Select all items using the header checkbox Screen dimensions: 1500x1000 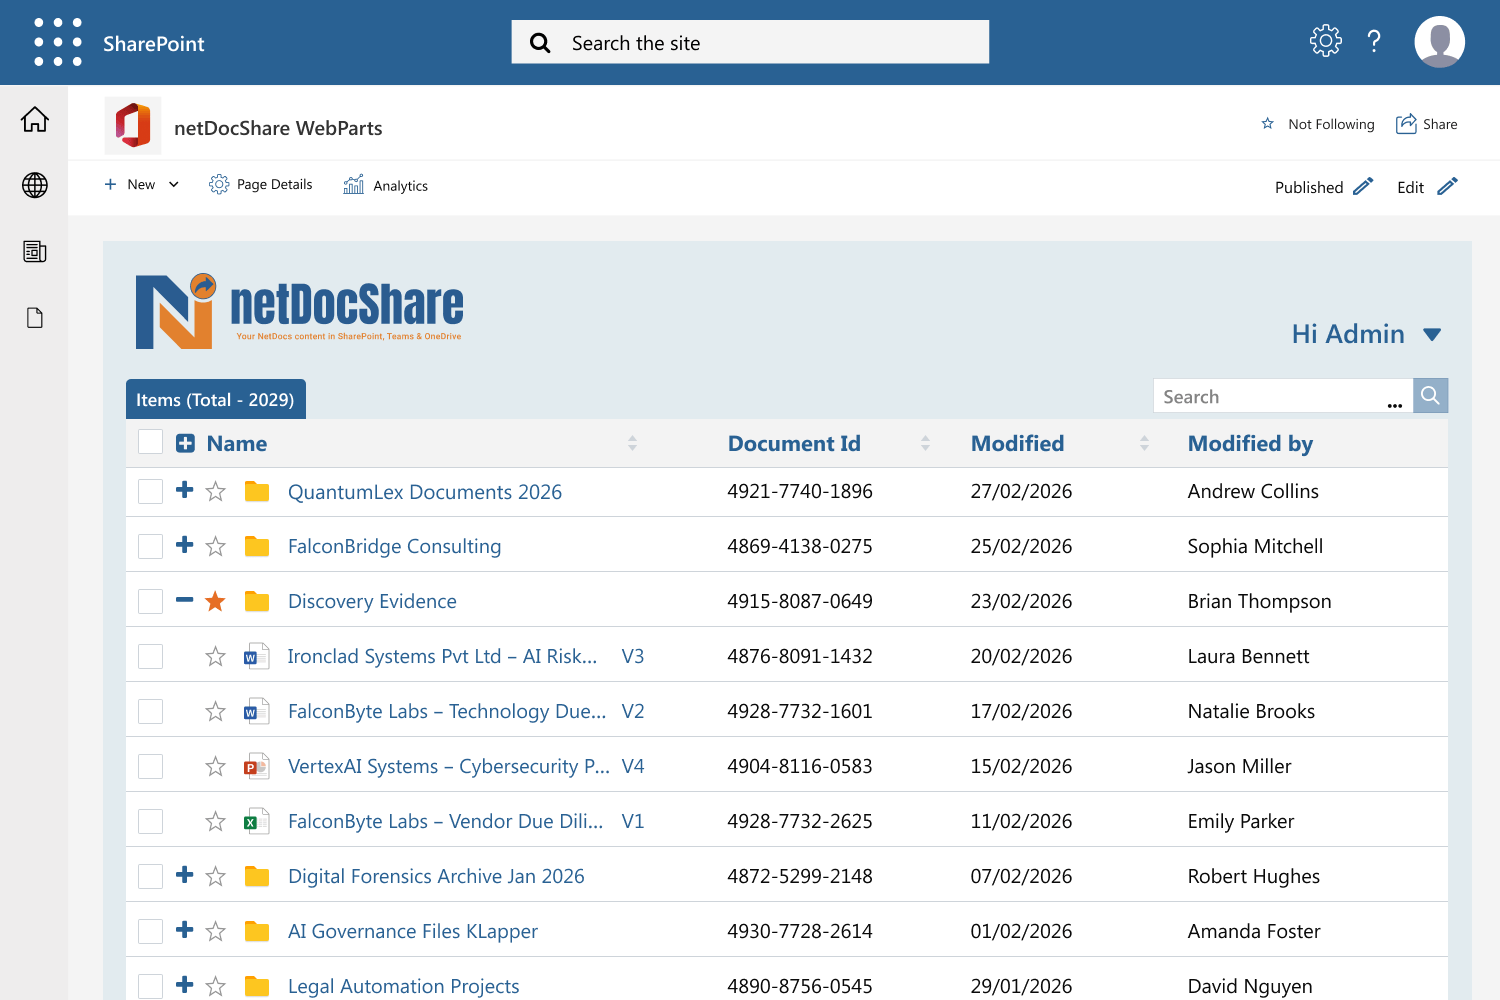150,441
